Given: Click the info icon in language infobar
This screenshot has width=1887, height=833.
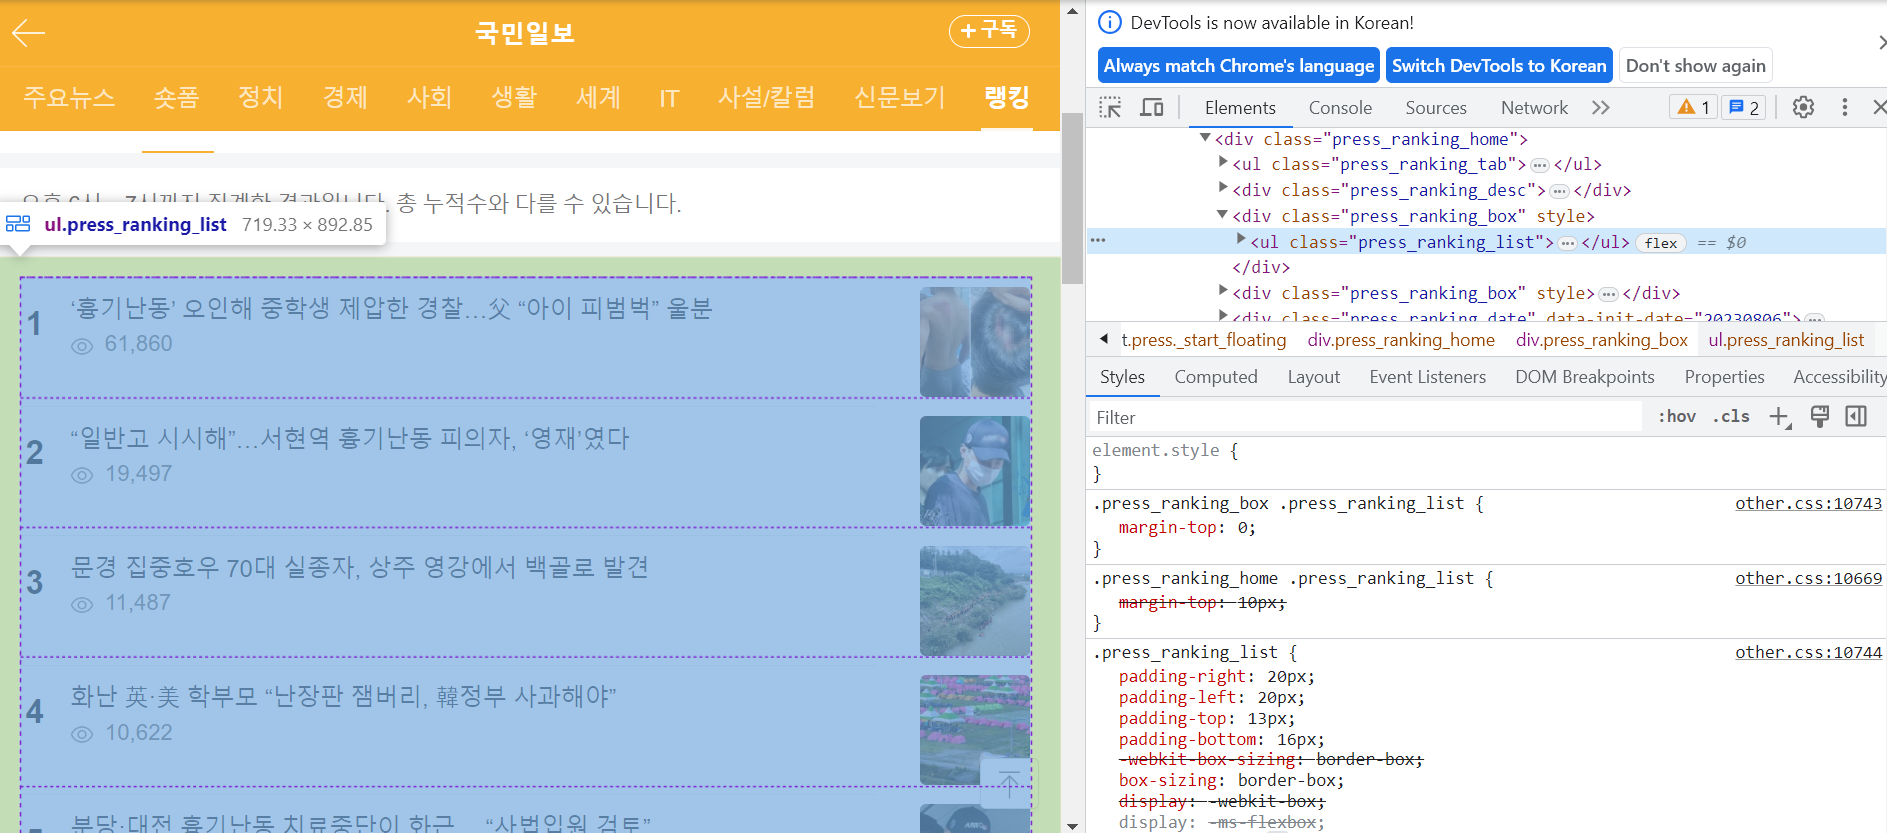Looking at the screenshot, I should pyautogui.click(x=1110, y=22).
